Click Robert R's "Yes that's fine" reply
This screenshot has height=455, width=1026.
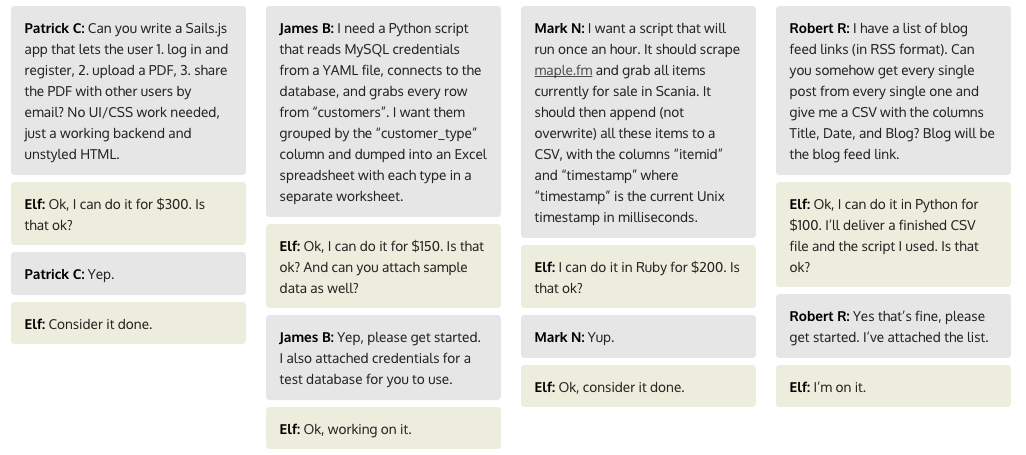[893, 326]
